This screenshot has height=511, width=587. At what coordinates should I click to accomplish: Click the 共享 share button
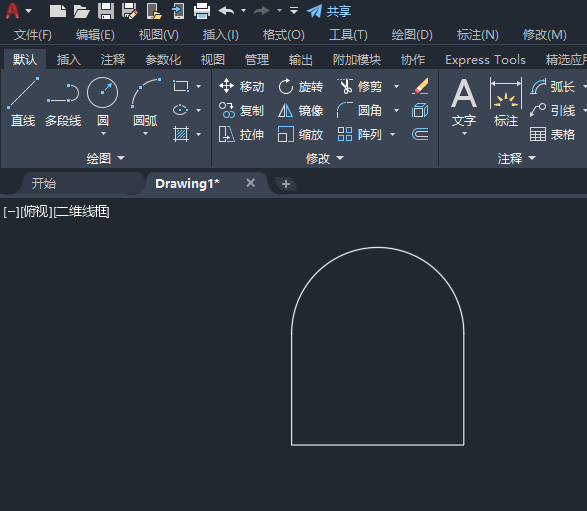(x=329, y=11)
